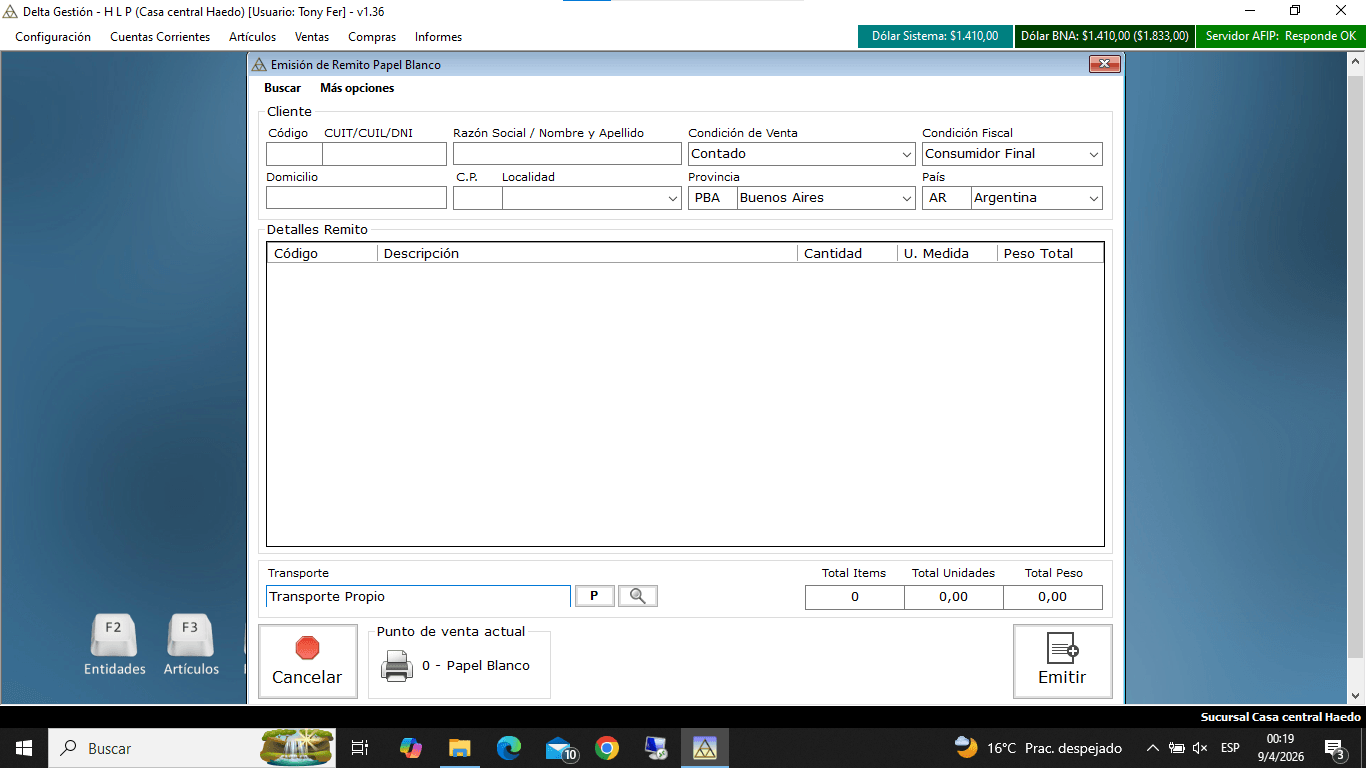This screenshot has height=768, width=1366.
Task: Click the P transport button
Action: pyautogui.click(x=595, y=596)
